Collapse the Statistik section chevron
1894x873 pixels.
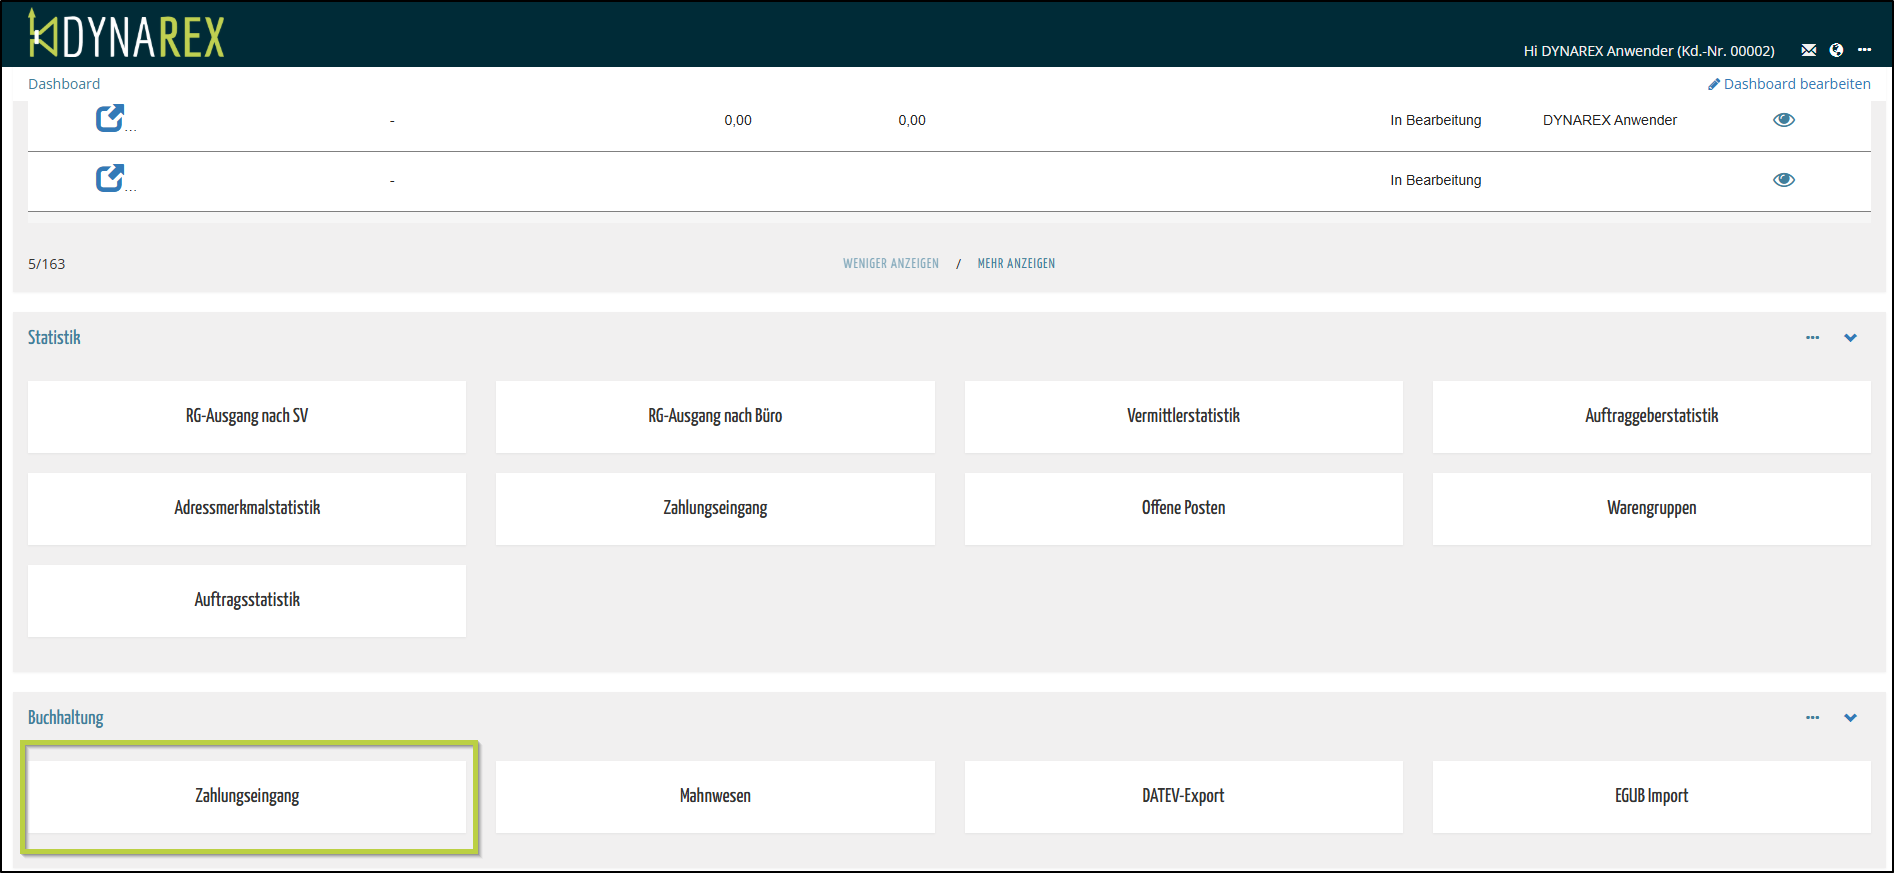coord(1850,338)
